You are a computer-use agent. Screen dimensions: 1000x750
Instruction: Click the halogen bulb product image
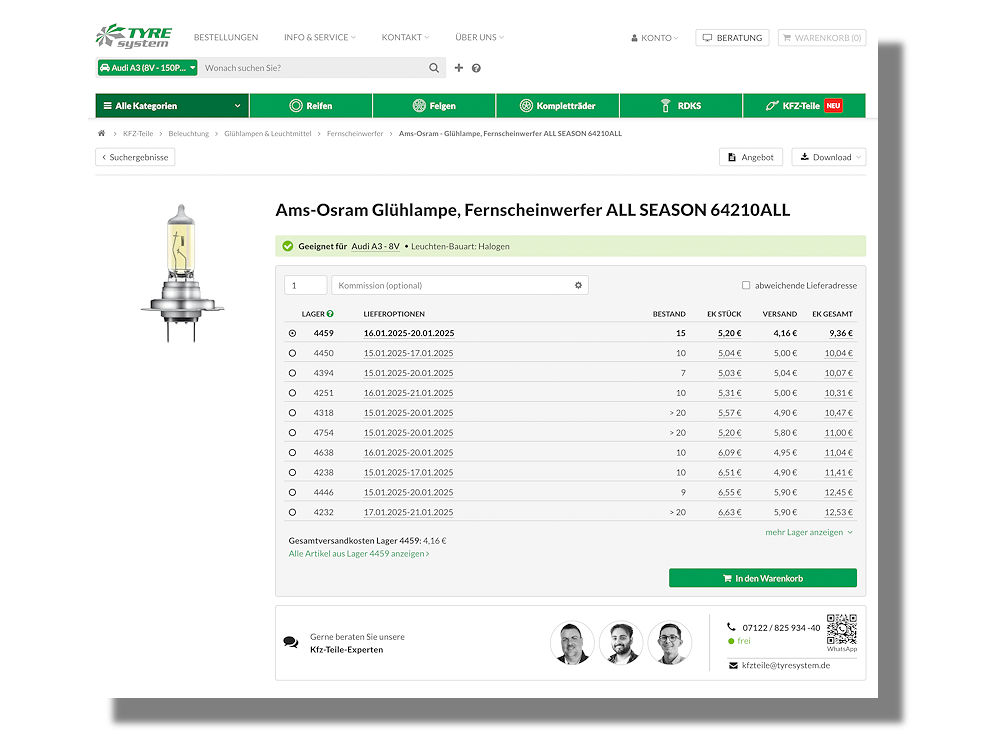tap(182, 273)
